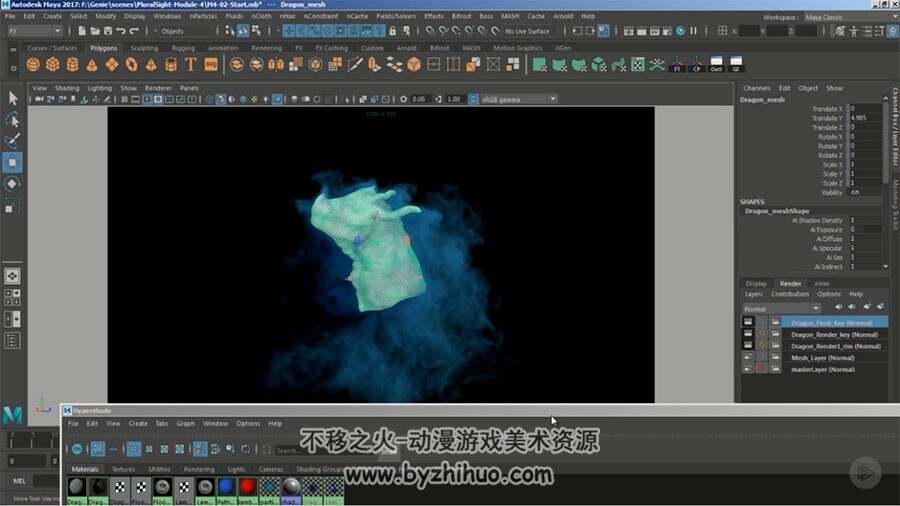Click the Translate Y value field
The width and height of the screenshot is (900, 506).
click(865, 118)
